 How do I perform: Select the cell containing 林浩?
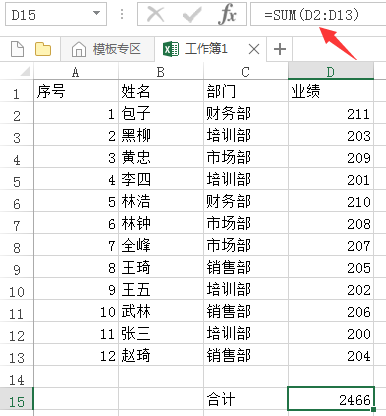click(x=161, y=201)
